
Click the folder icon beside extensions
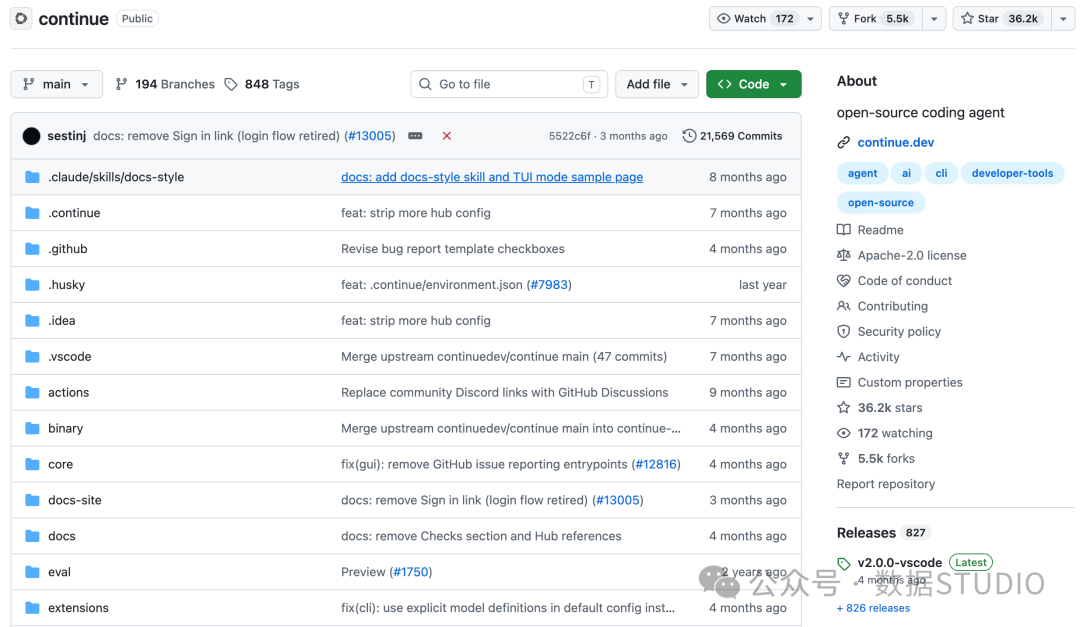tap(32, 607)
